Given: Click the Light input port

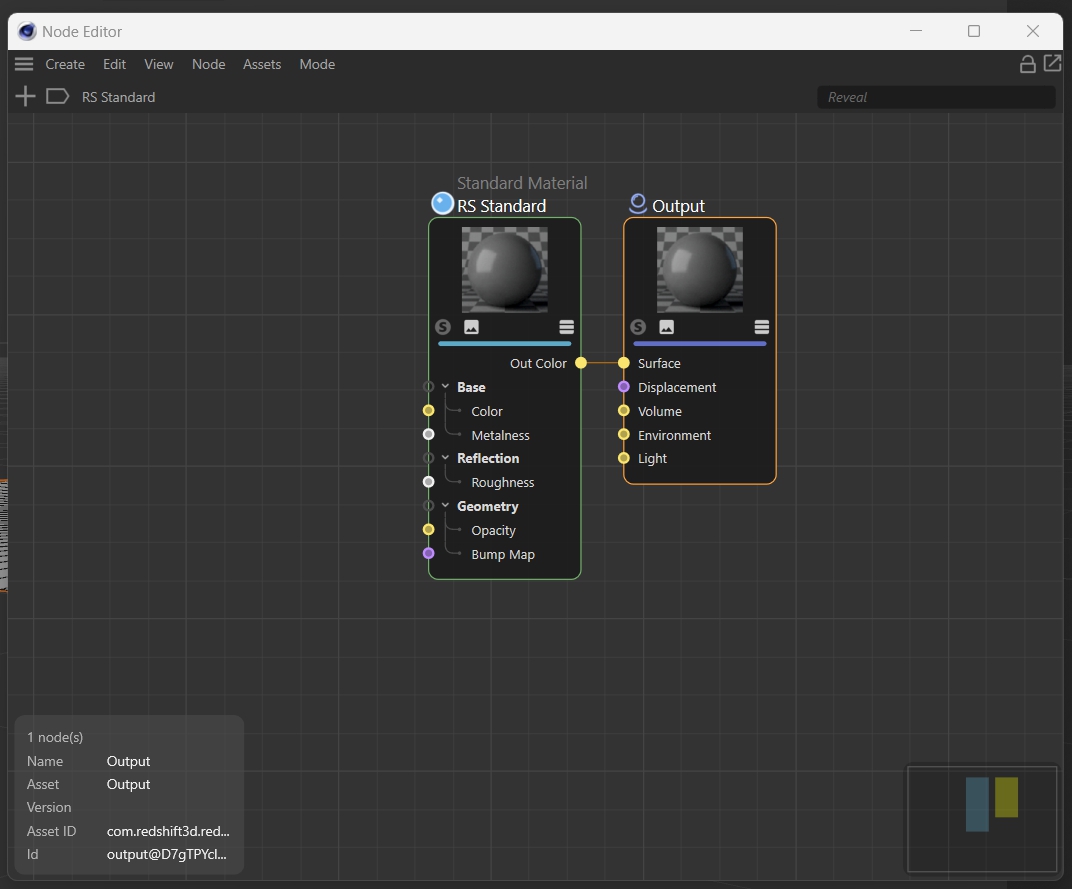Looking at the screenshot, I should coord(624,458).
